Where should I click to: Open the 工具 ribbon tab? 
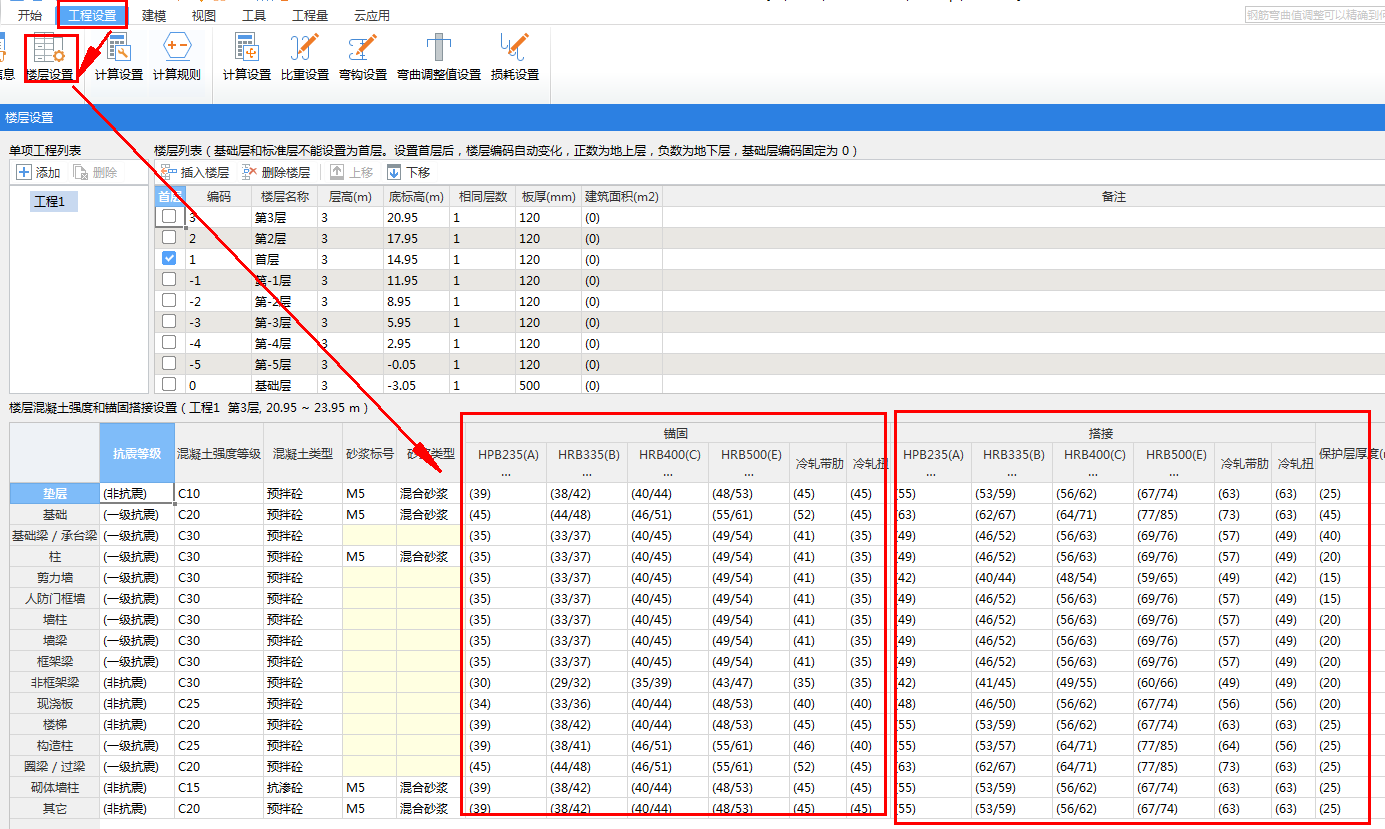click(x=254, y=15)
